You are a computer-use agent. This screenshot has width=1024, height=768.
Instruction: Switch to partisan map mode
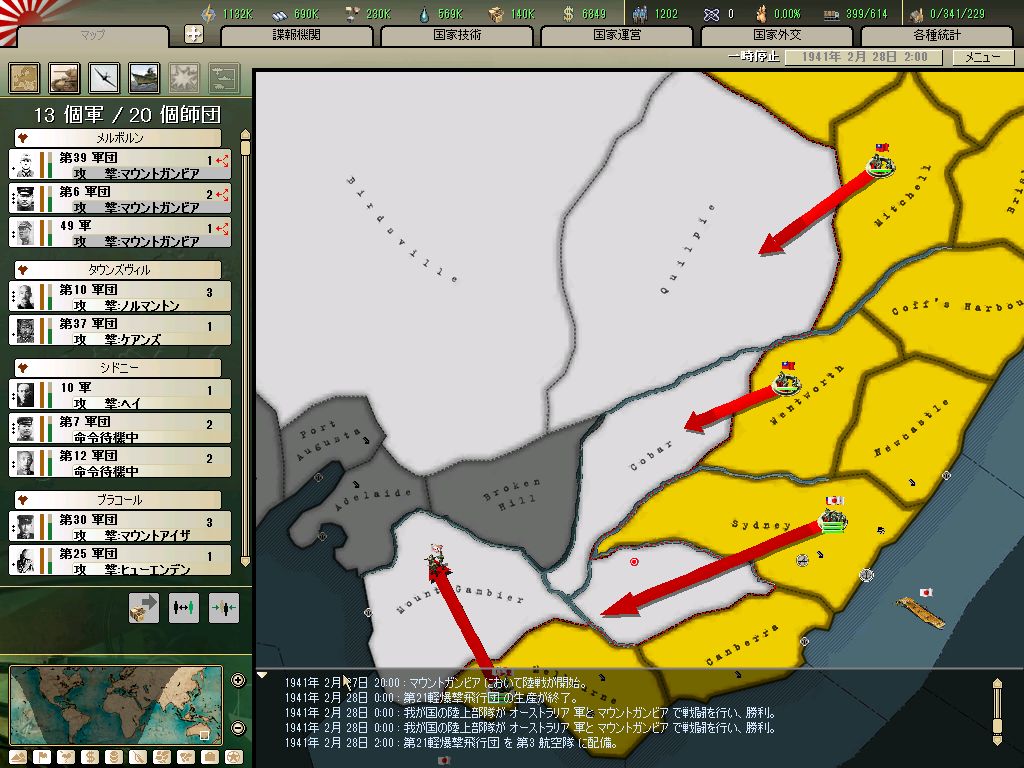[x=138, y=758]
